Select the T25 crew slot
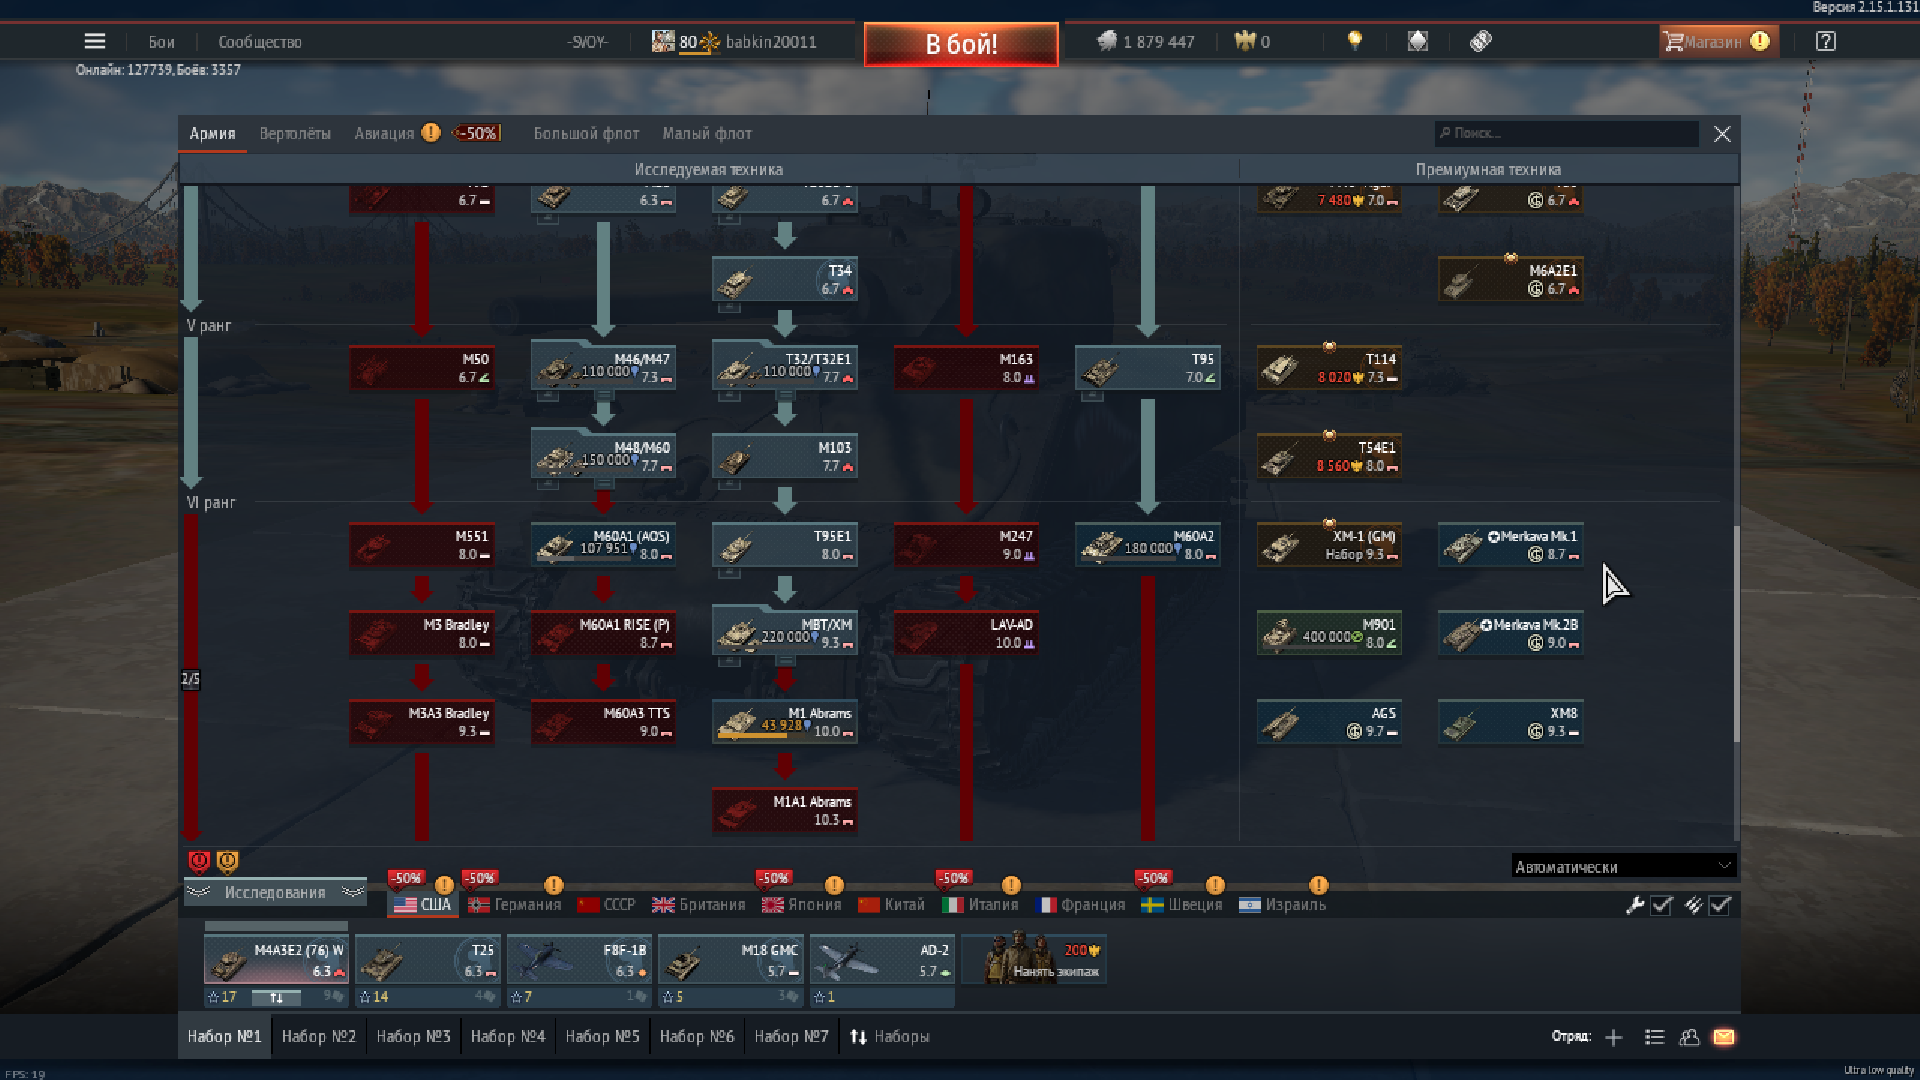Screen dimensions: 1920x1080 click(x=428, y=960)
